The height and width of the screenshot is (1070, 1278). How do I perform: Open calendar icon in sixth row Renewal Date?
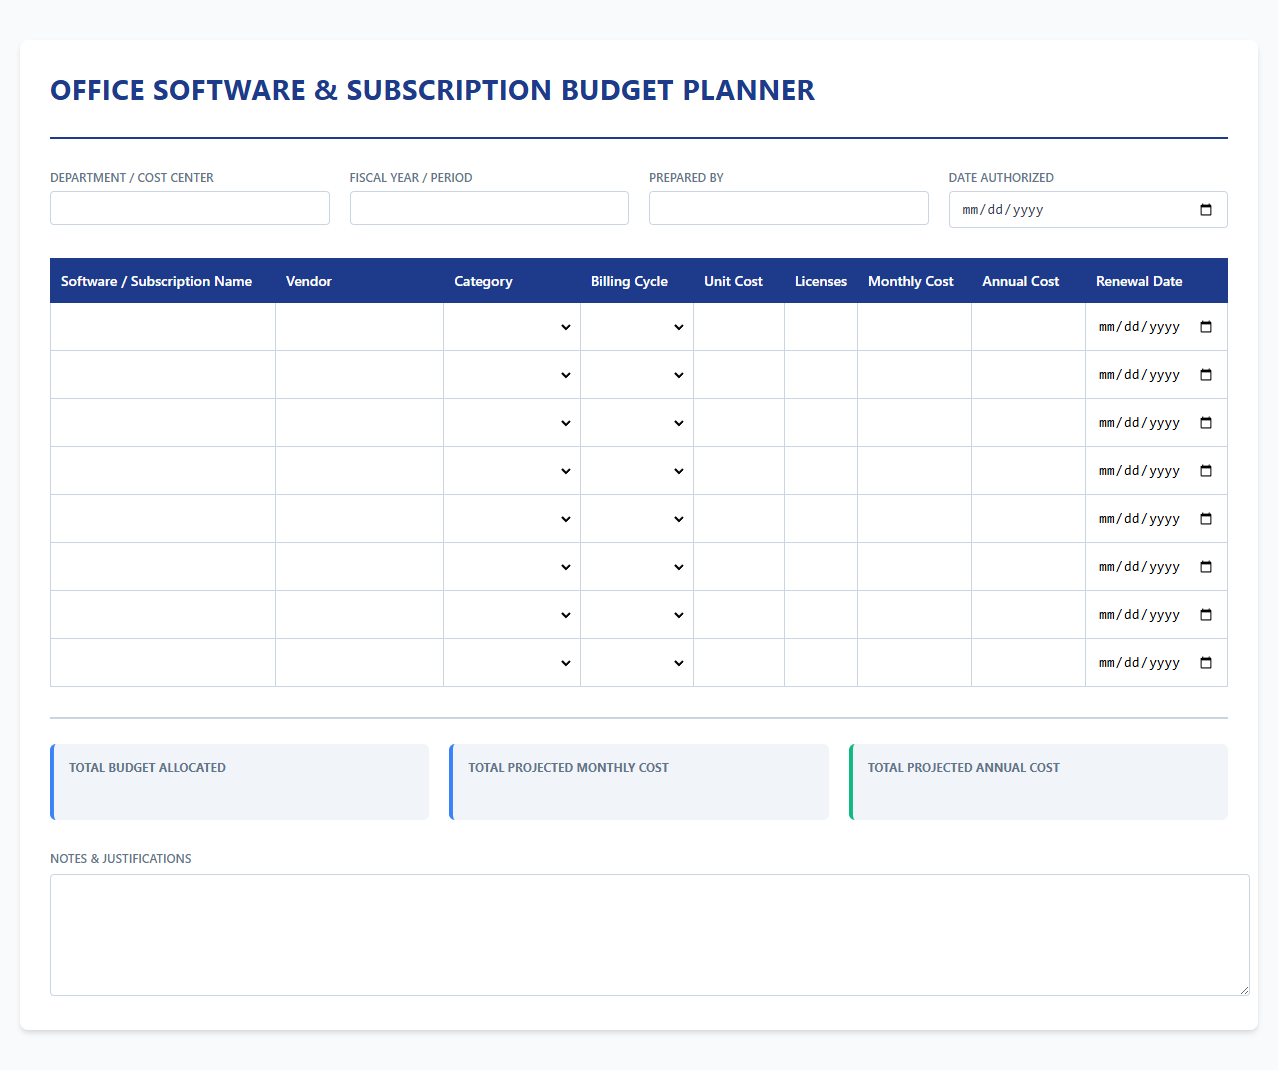click(1205, 567)
